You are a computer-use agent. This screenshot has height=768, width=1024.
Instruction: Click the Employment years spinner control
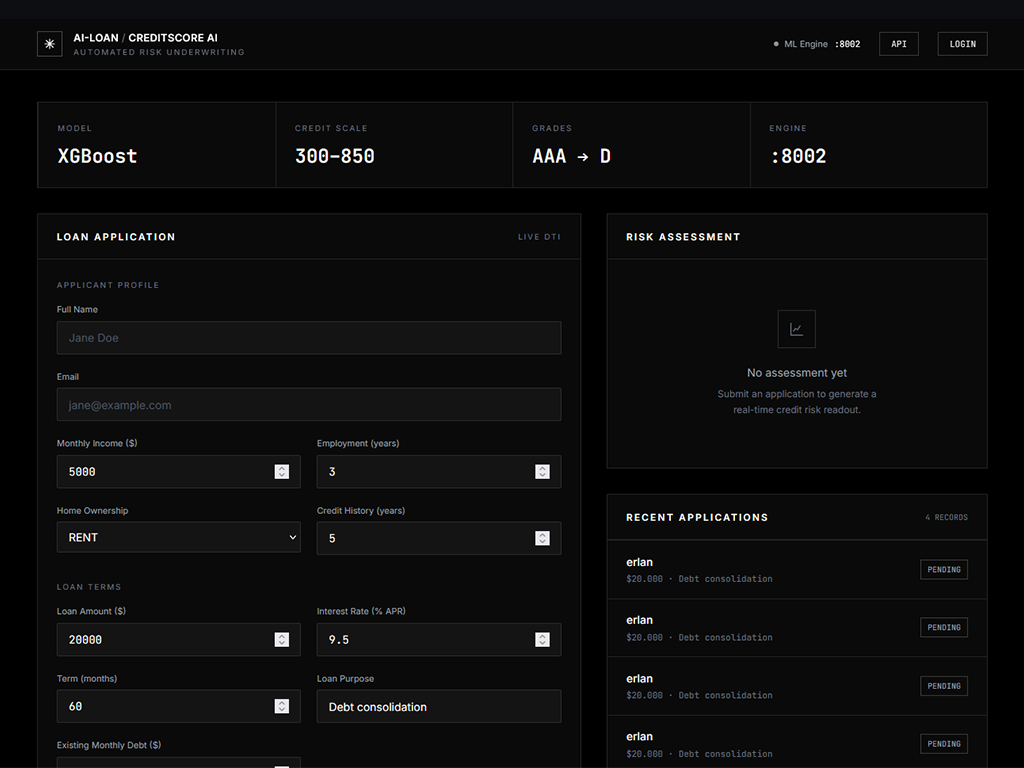[542, 472]
